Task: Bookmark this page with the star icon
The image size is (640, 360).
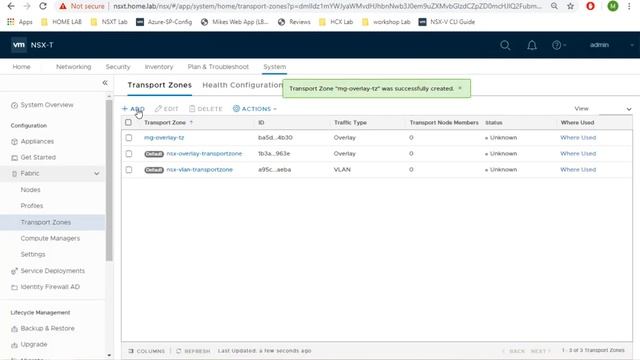Action: 570,6
